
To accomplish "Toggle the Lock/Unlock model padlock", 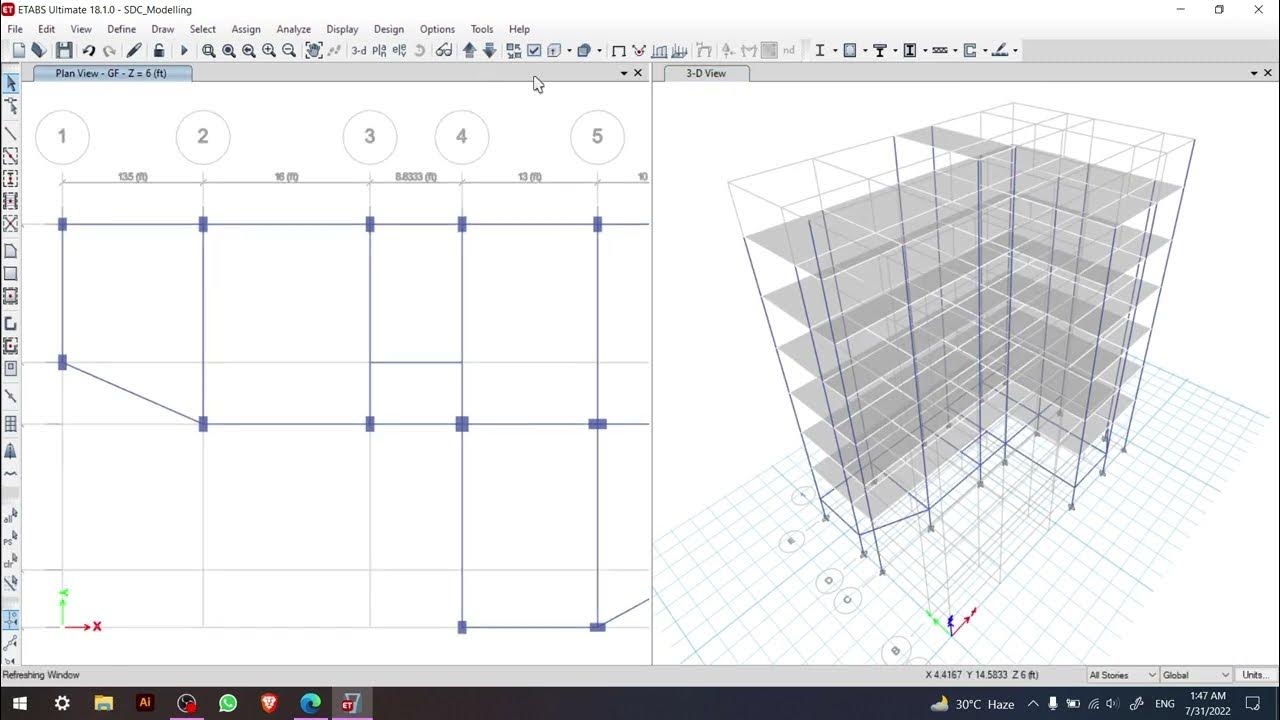I will (x=159, y=50).
